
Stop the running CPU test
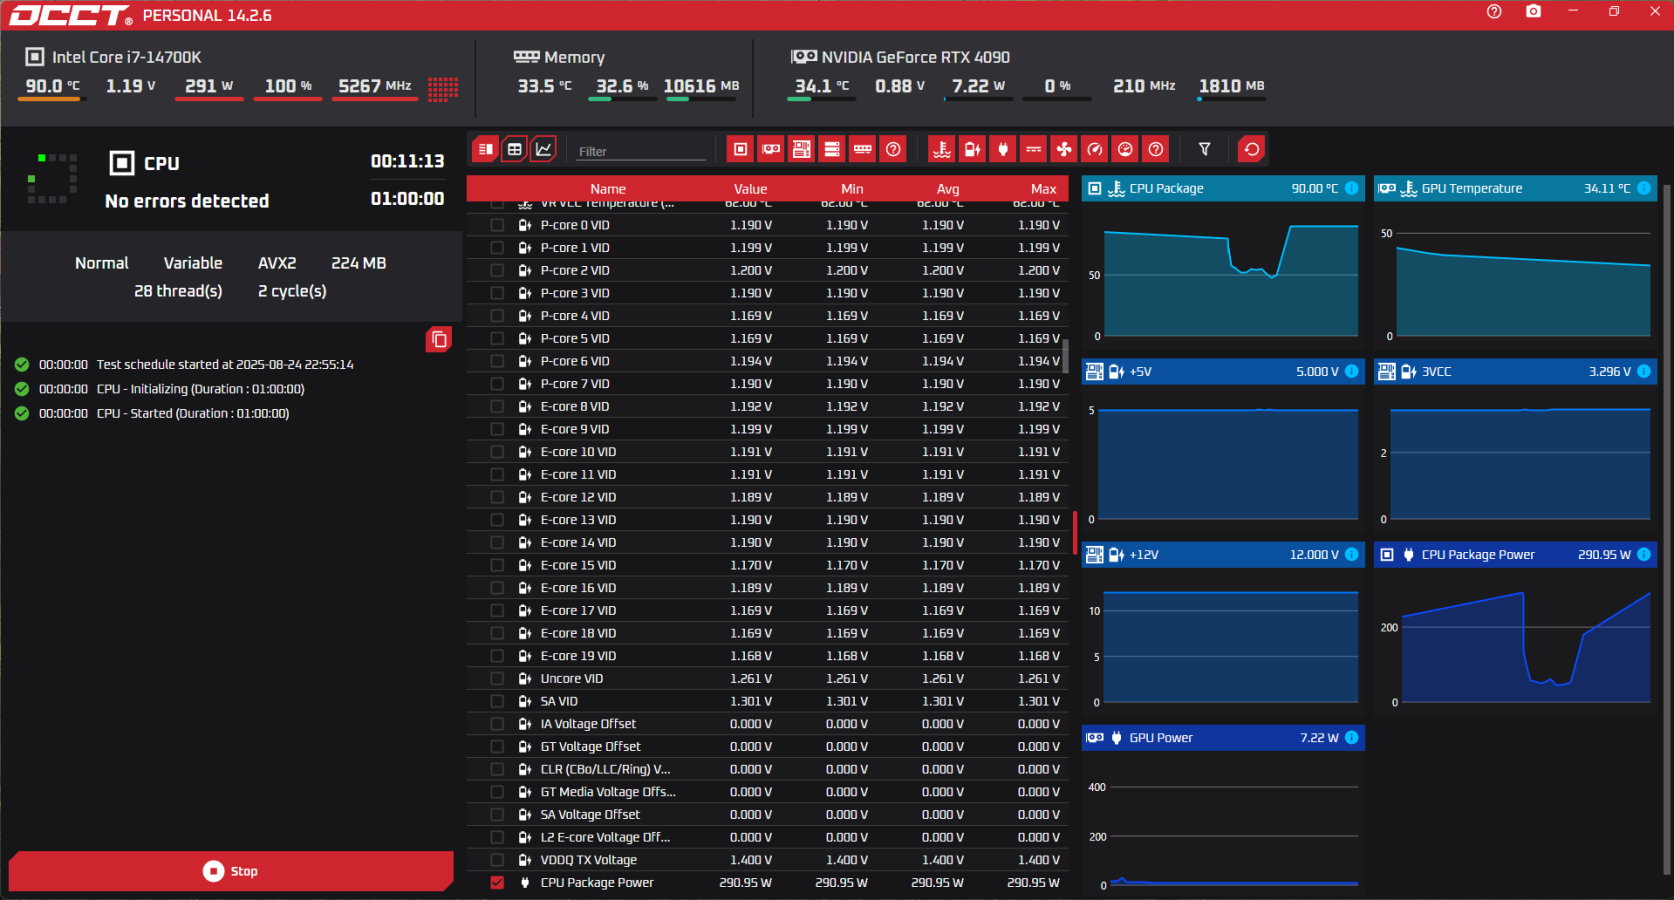click(x=231, y=871)
